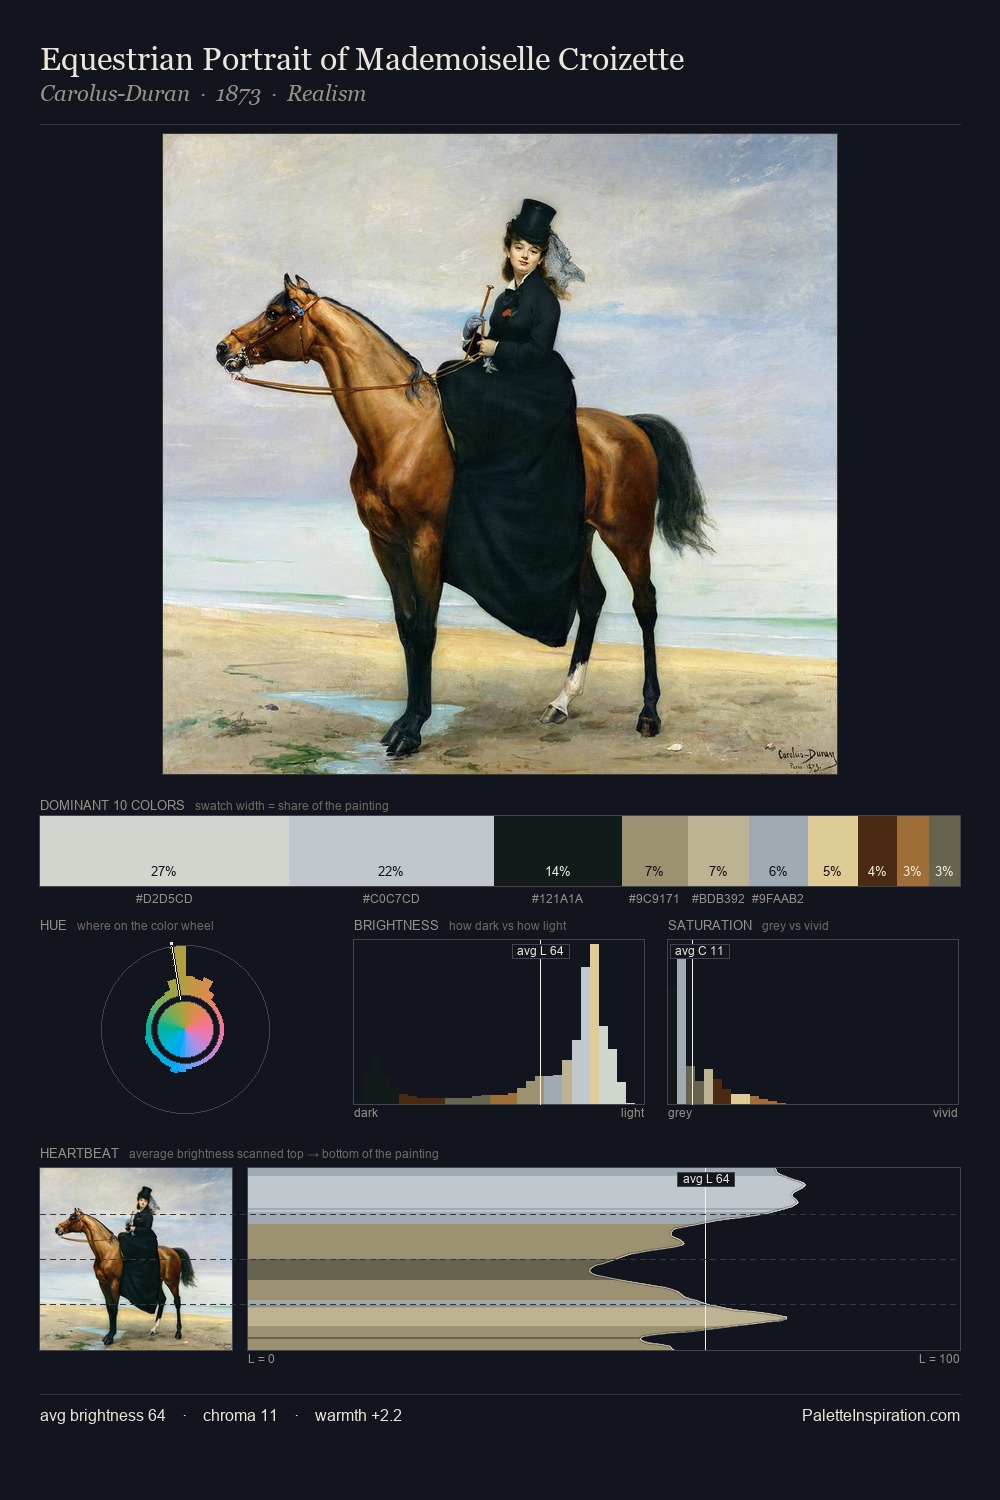Screen dimensions: 1000x1500
Task: Click the #C0C7CD hex code label
Action: click(x=391, y=899)
